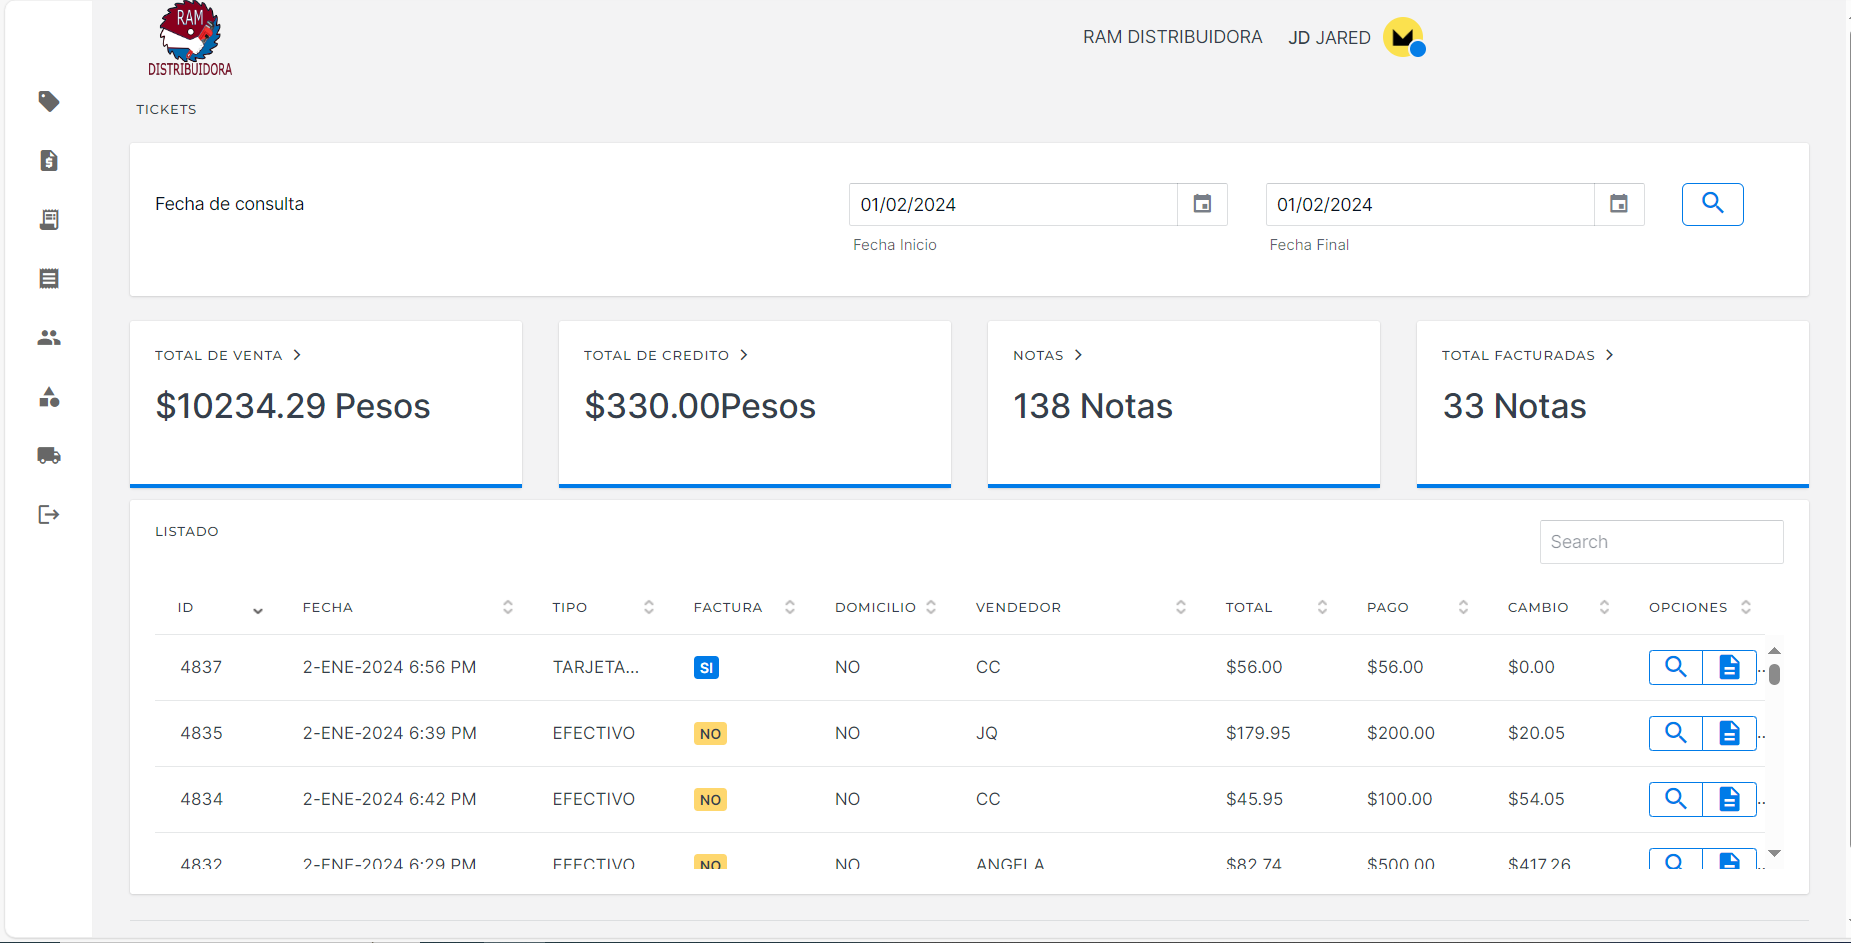Click the listado Search box
Screen dimensions: 1851x943
click(x=1661, y=542)
